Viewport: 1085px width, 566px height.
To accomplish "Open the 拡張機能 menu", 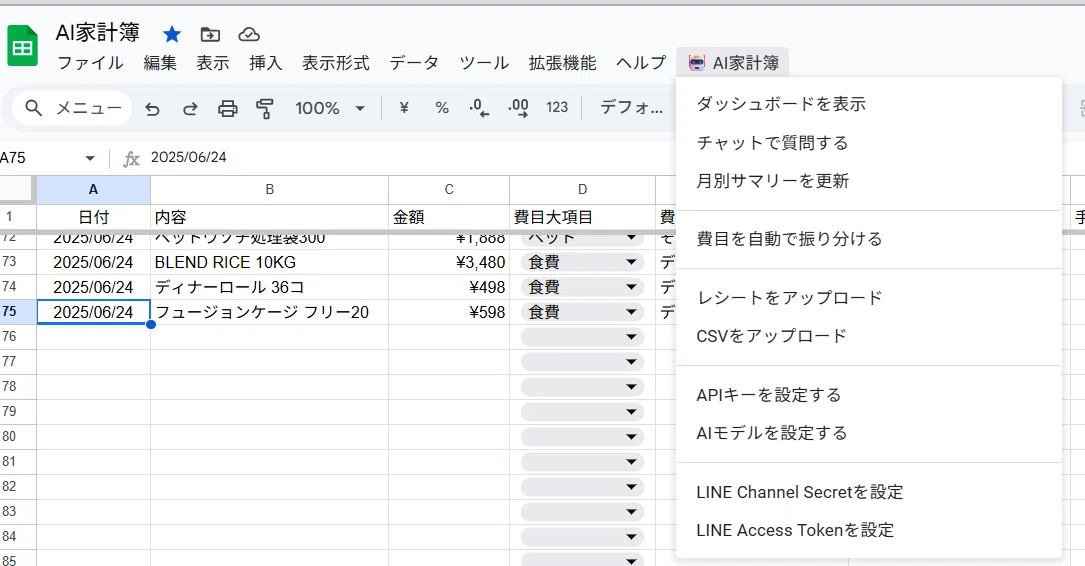I will tap(562, 63).
